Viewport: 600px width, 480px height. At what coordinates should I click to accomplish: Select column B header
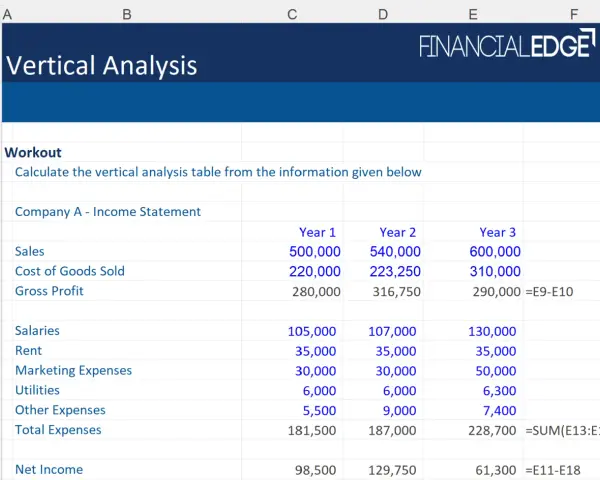click(127, 15)
